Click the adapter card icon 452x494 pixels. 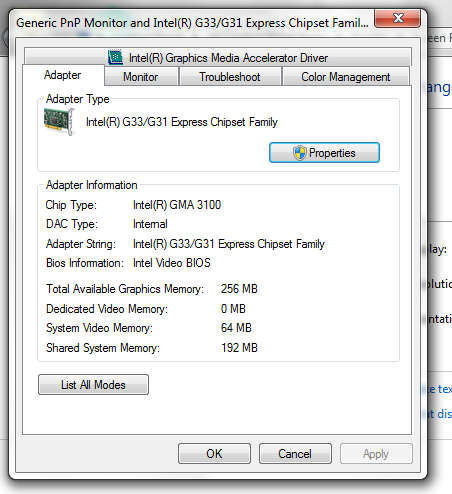point(59,122)
